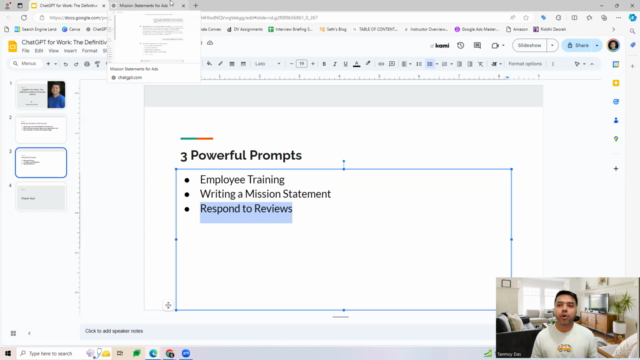
Task: Open Google Keep in the side panel
Action: pos(616,83)
